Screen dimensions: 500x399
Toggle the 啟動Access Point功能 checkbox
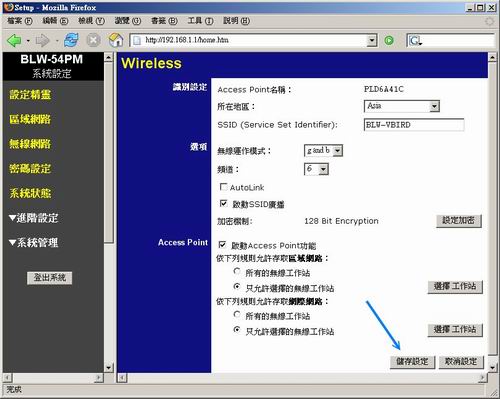[x=222, y=245]
